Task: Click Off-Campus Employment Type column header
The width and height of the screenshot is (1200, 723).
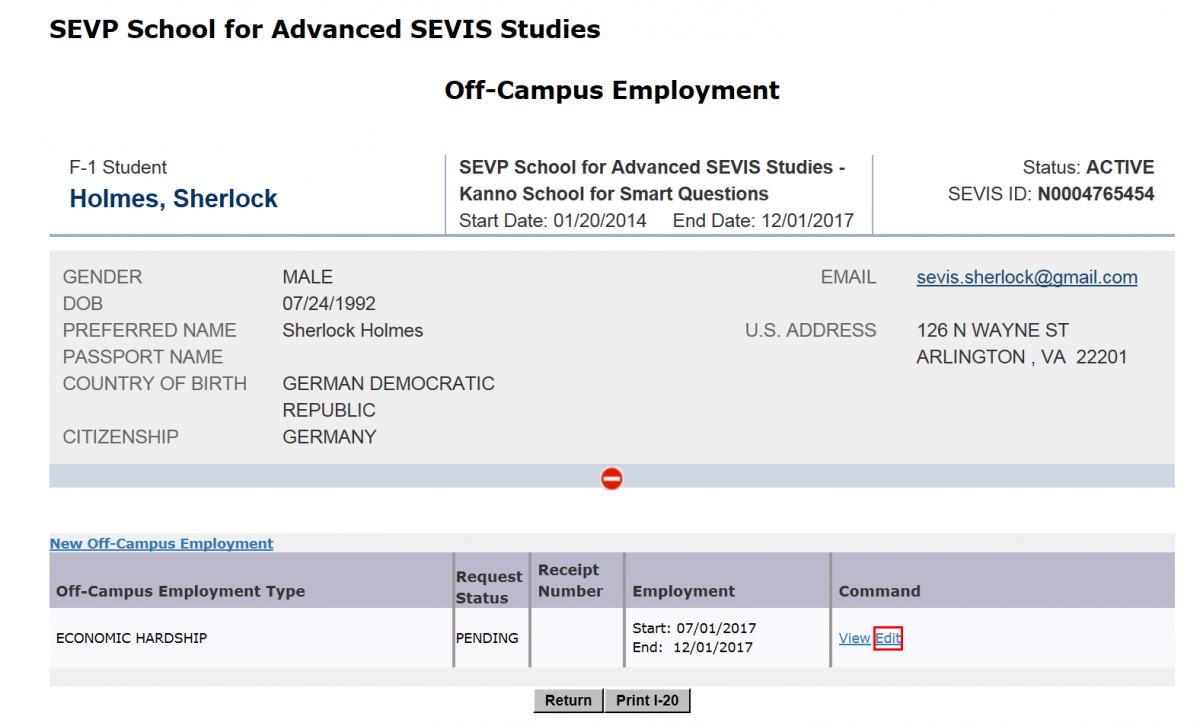Action: [x=180, y=591]
